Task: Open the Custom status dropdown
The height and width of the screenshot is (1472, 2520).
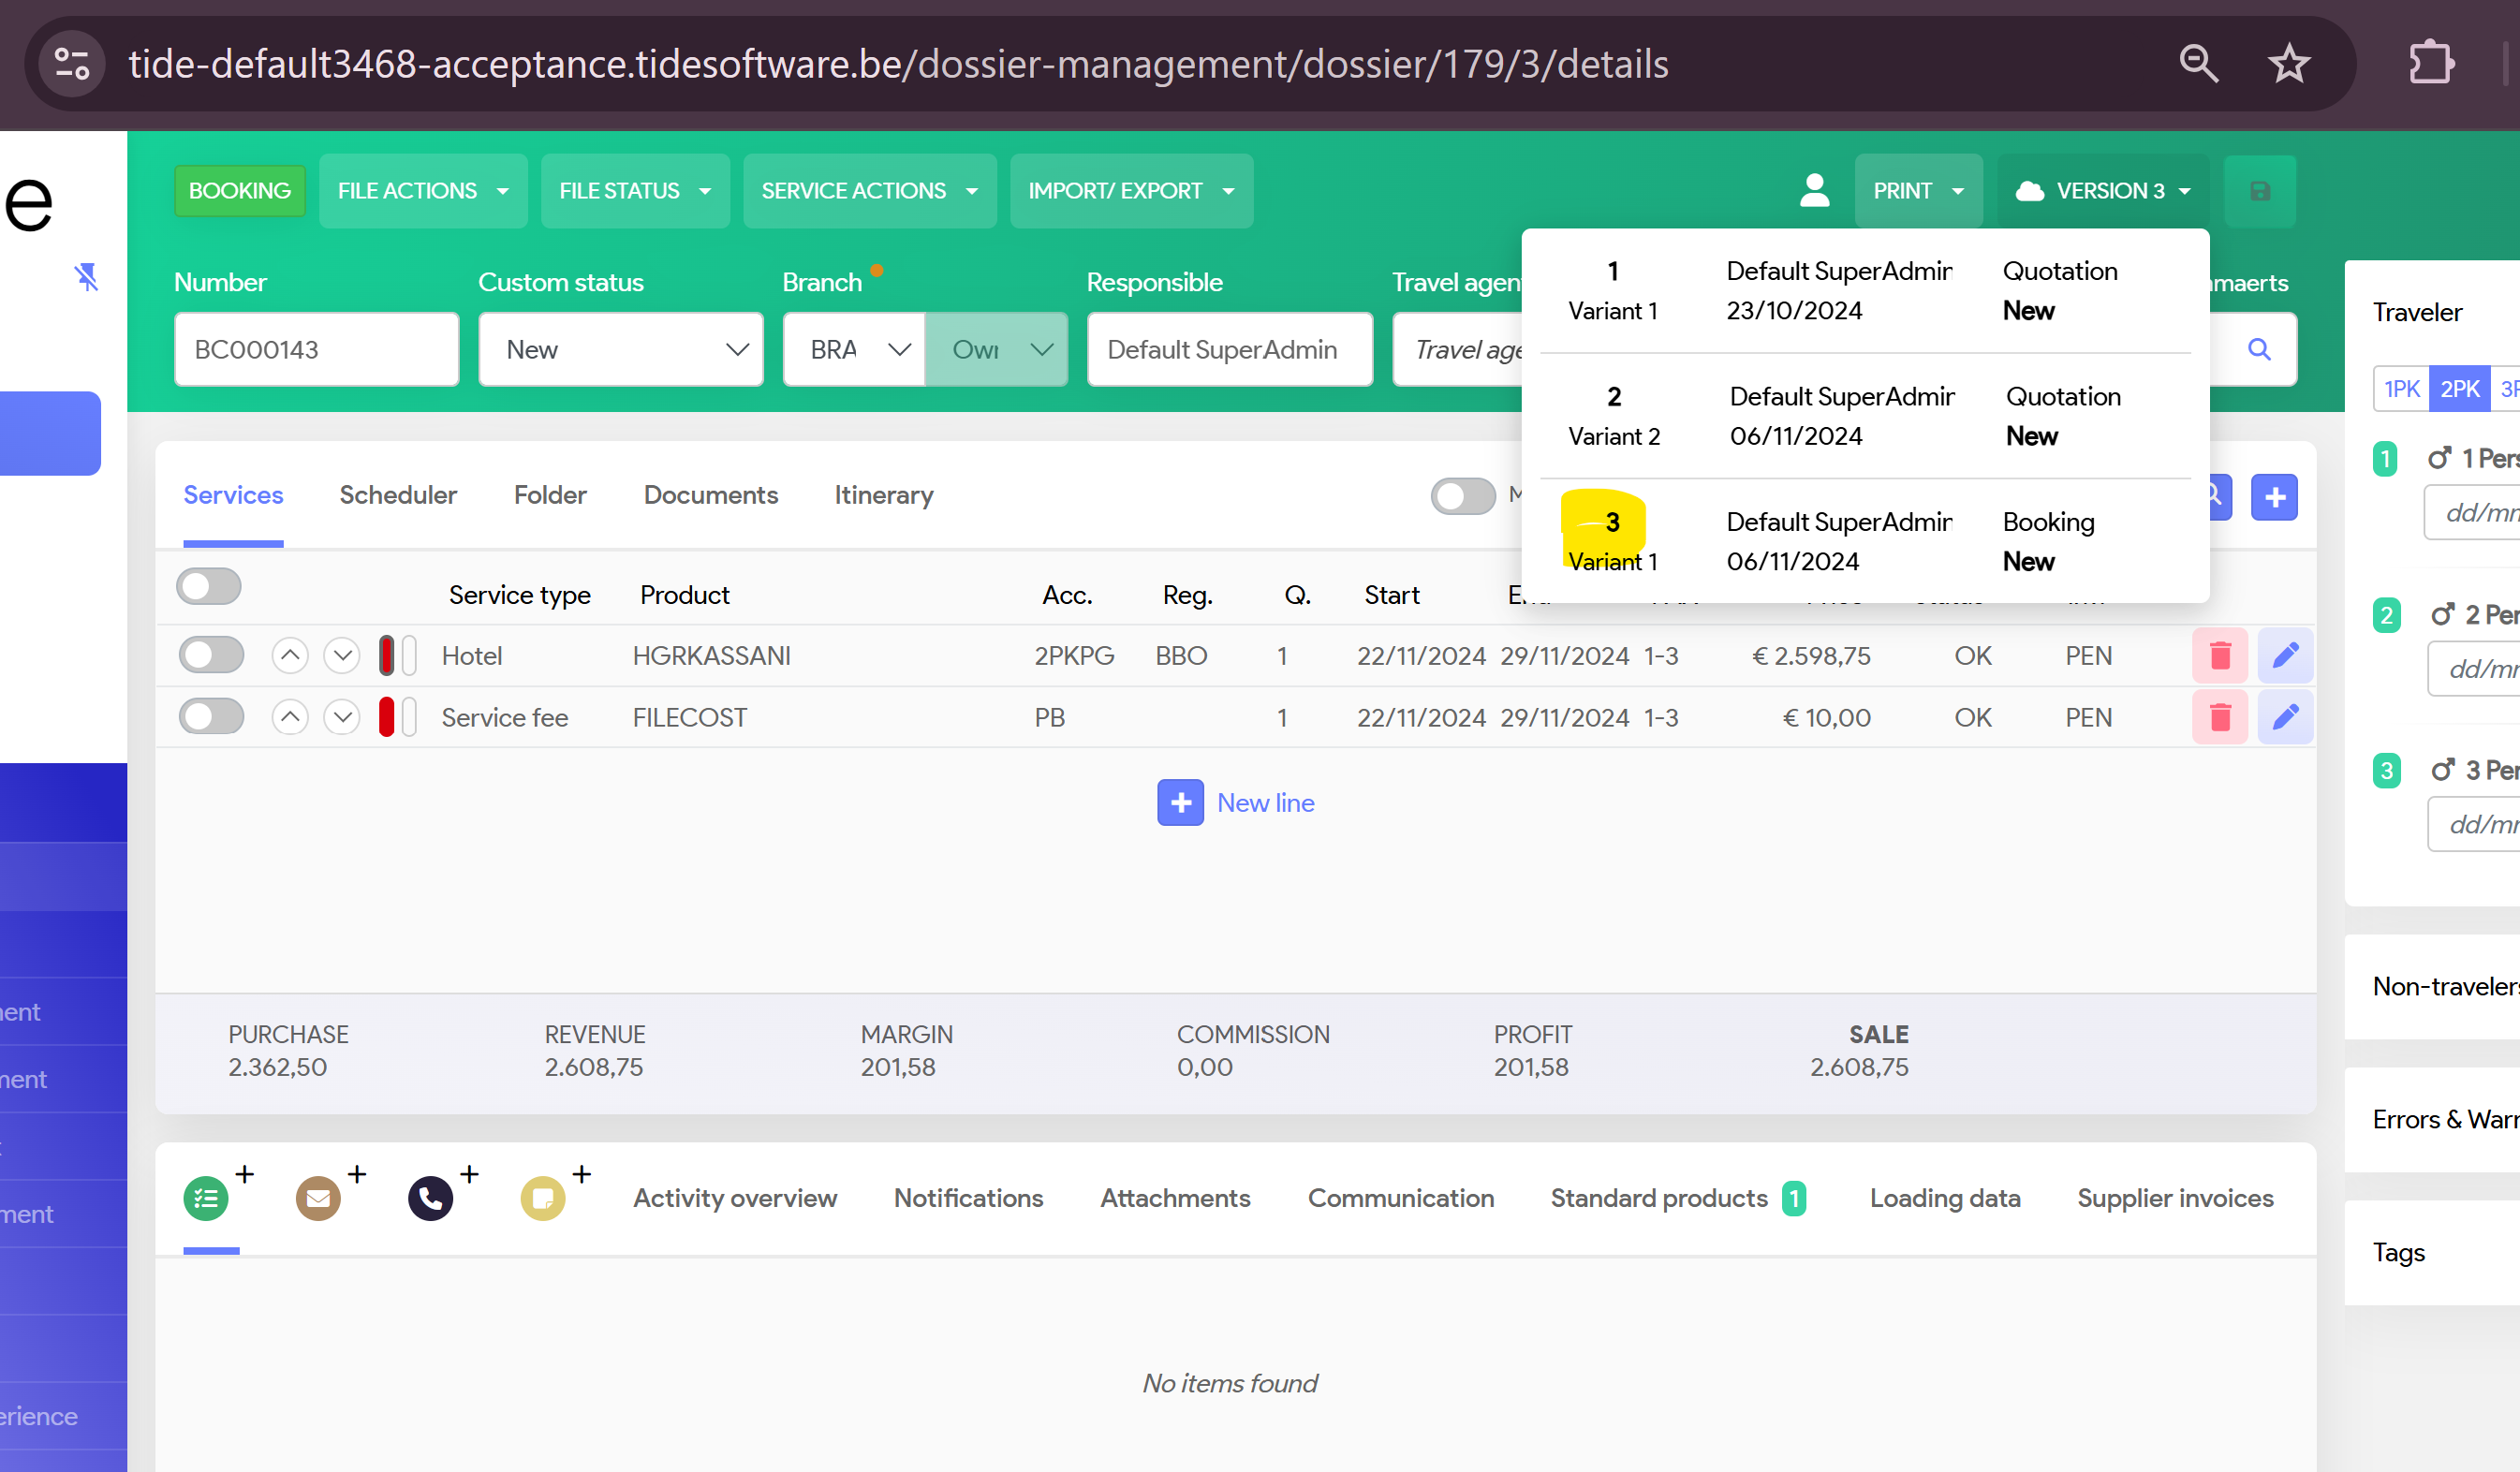Action: click(x=620, y=350)
